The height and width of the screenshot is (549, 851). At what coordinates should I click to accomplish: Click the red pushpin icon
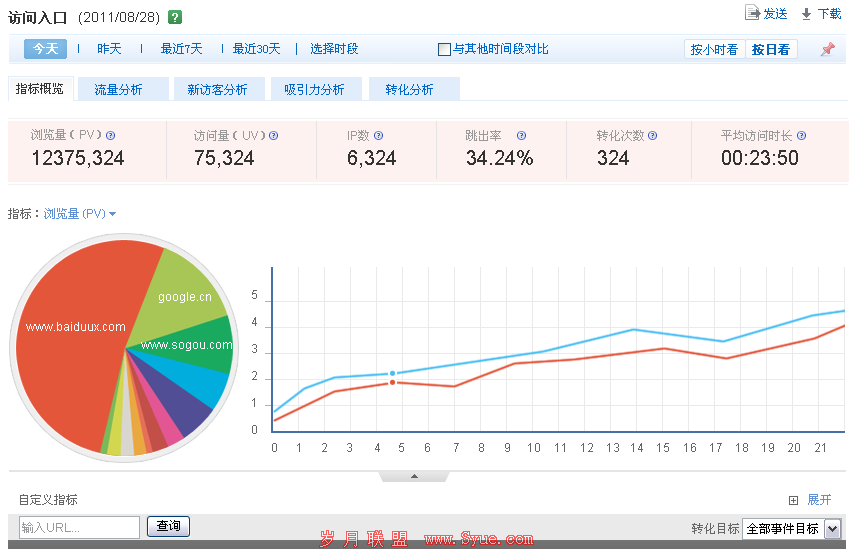828,49
